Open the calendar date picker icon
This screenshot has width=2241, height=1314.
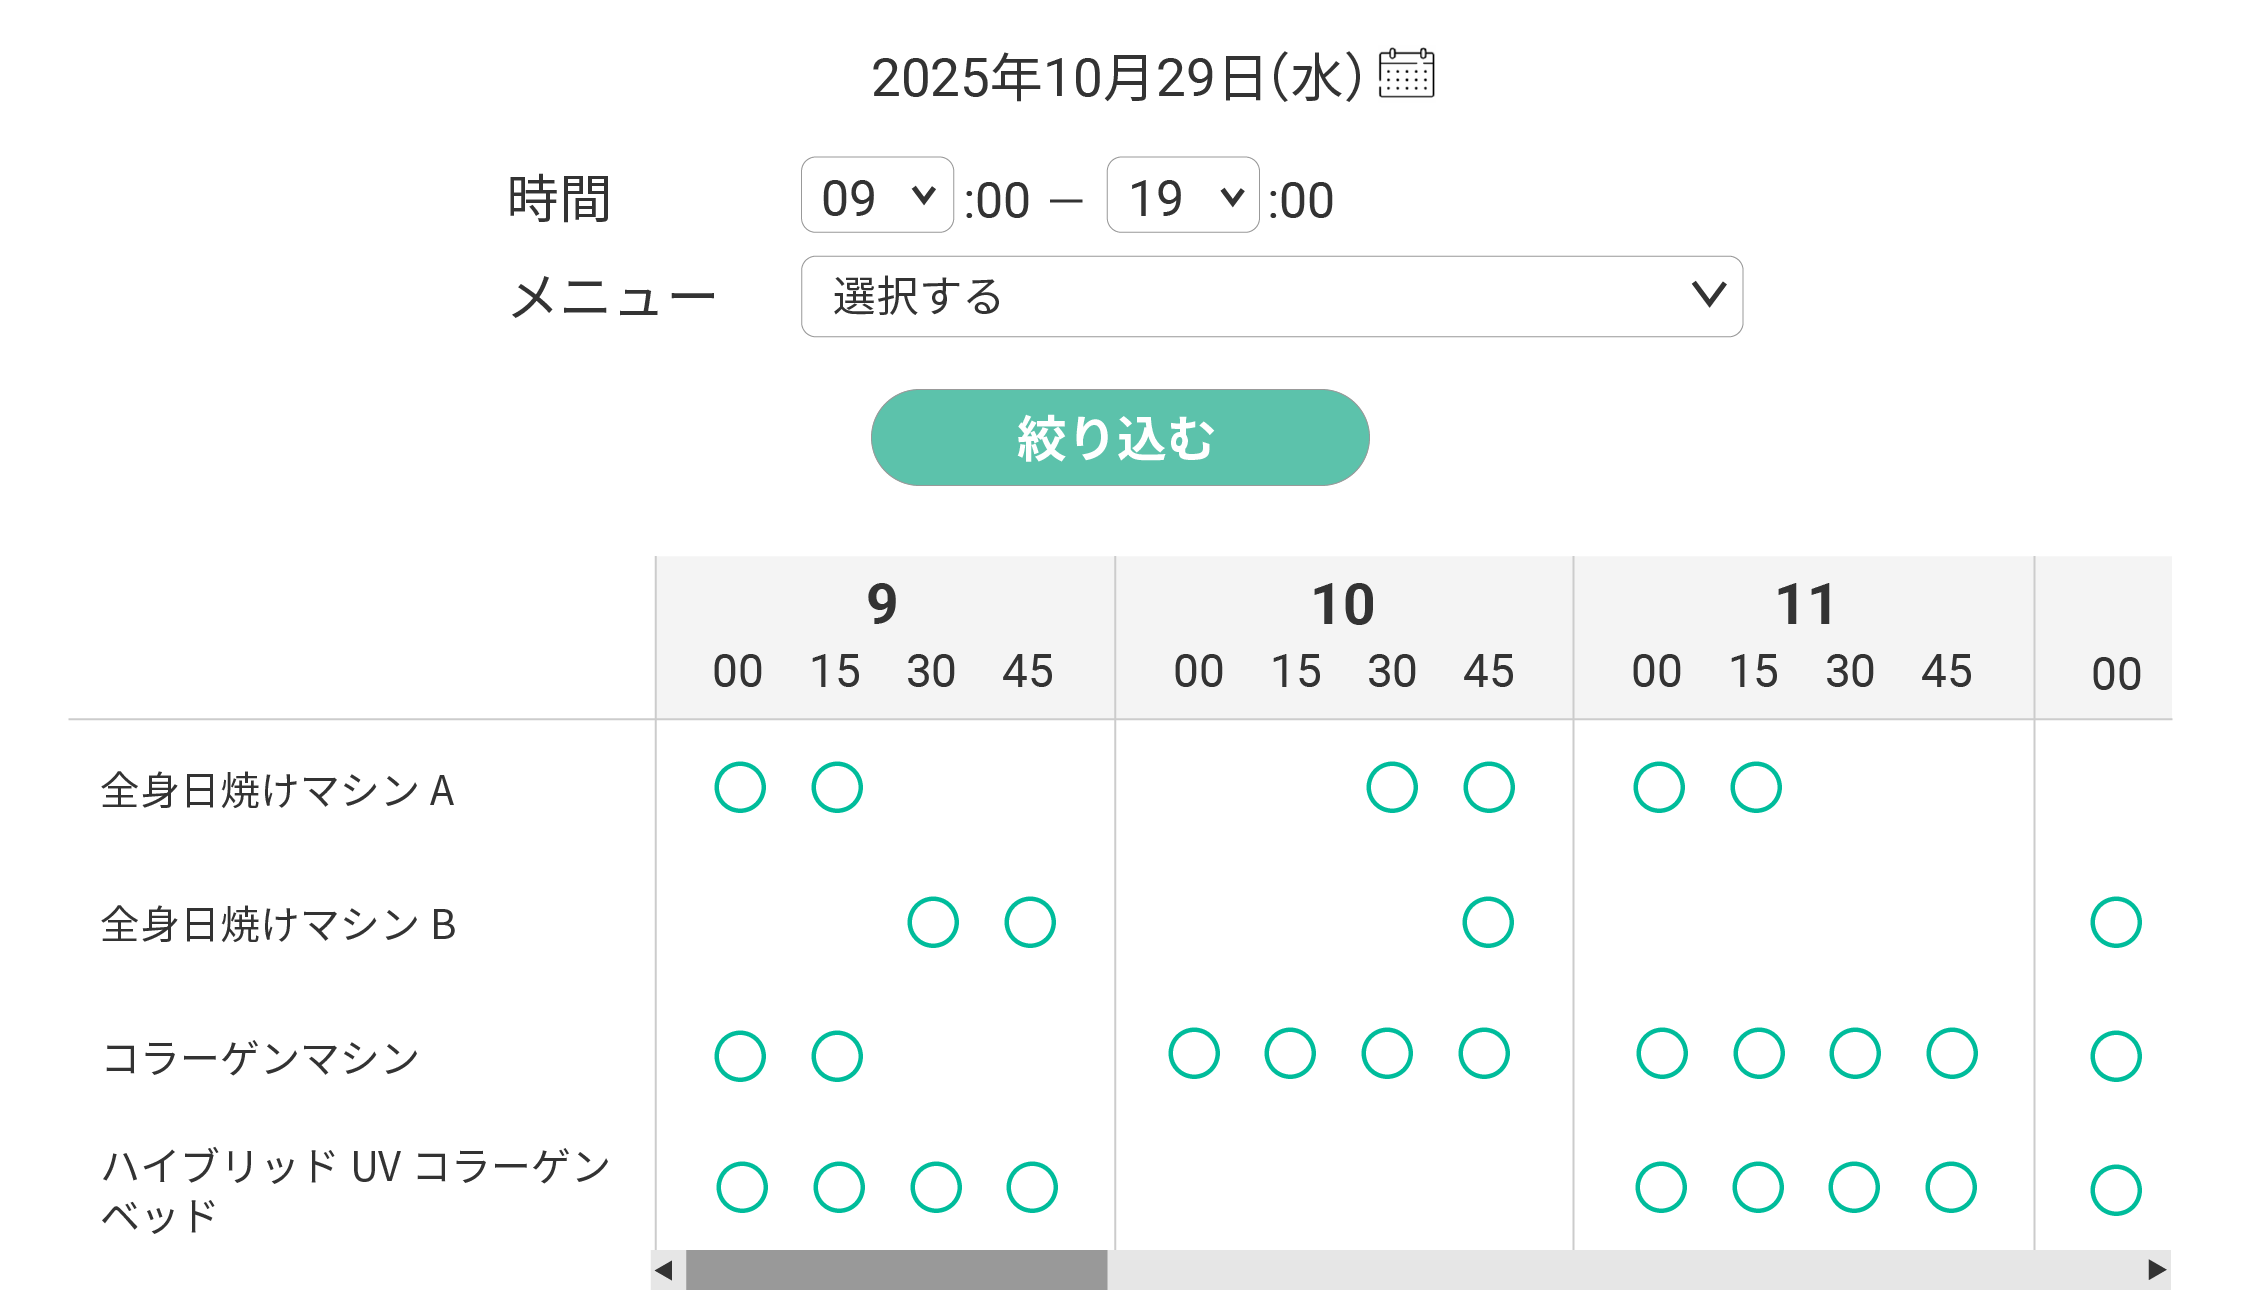(x=1406, y=74)
